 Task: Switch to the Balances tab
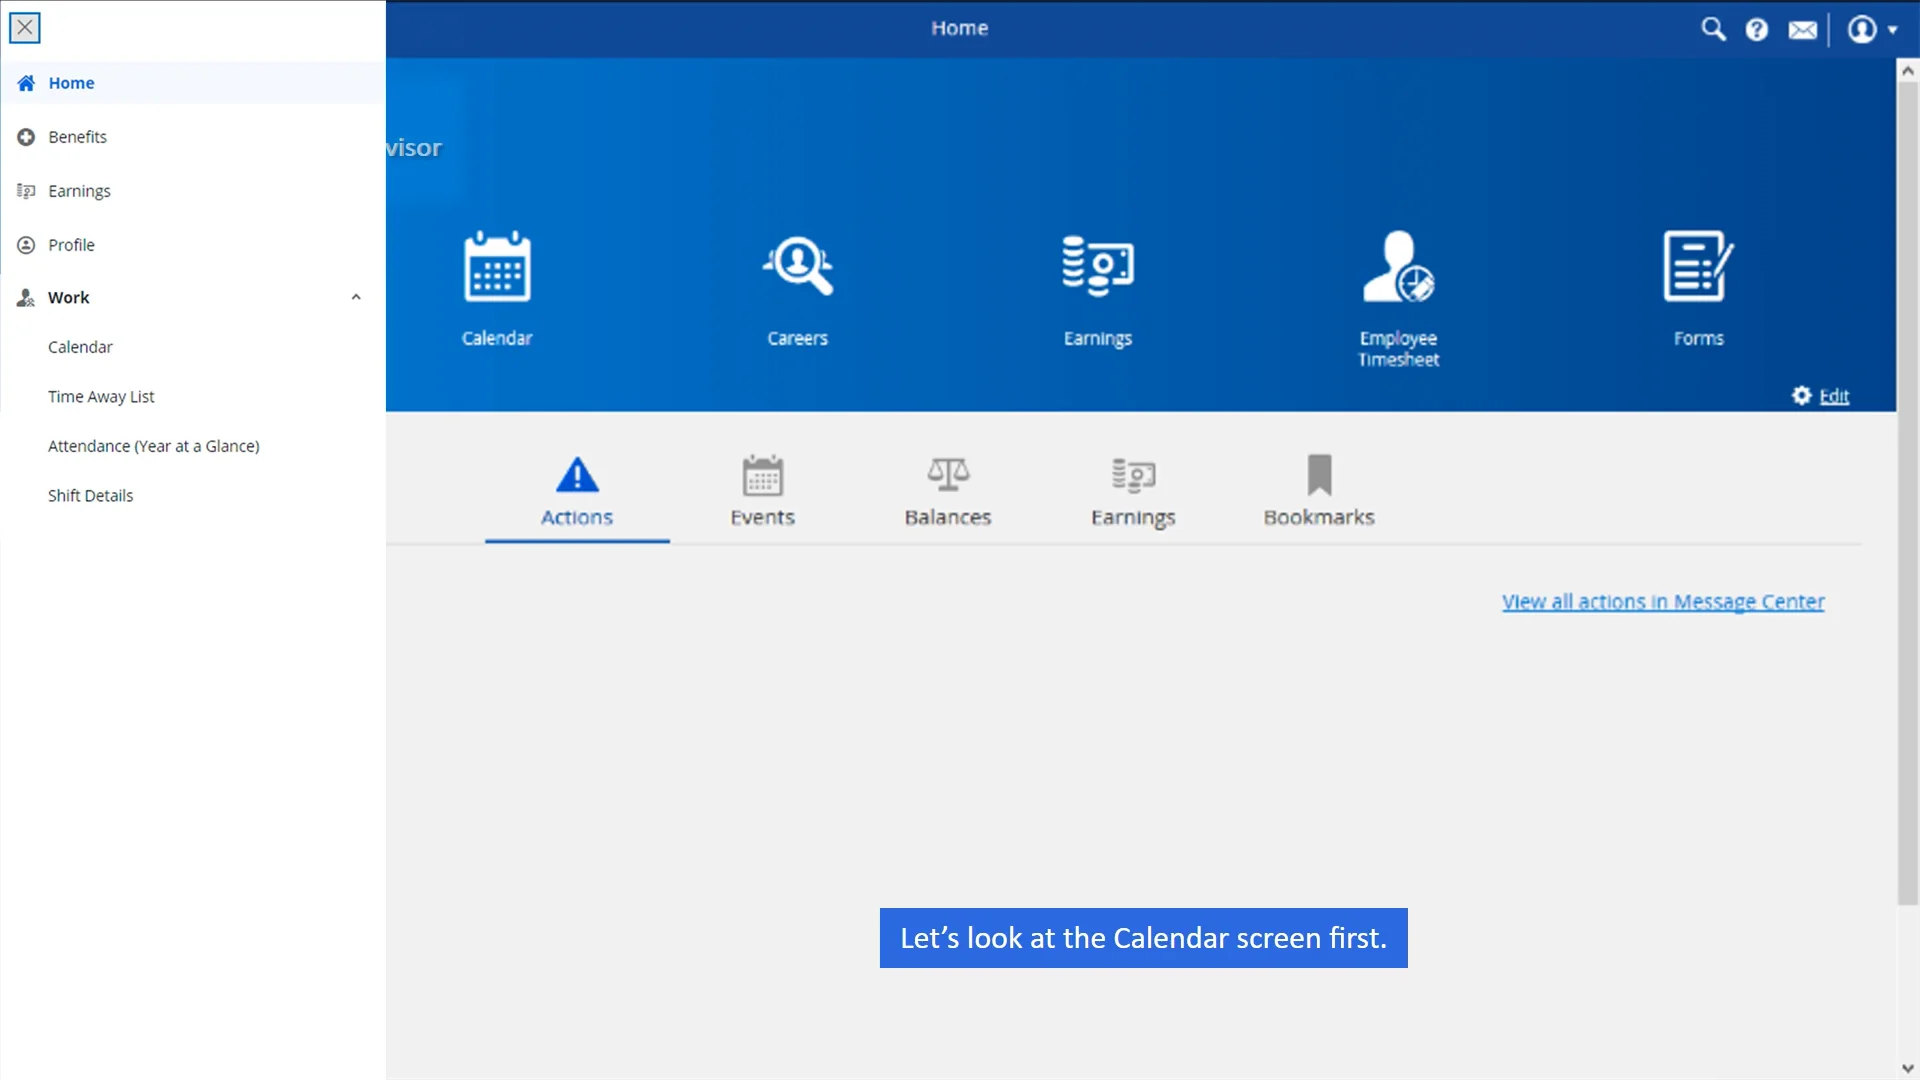pos(948,493)
